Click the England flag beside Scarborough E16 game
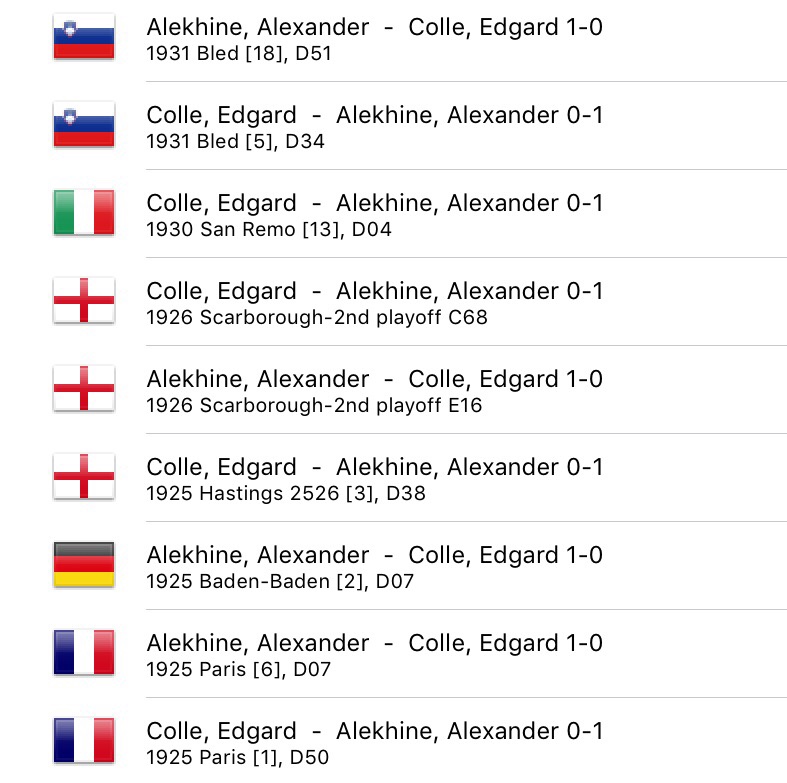This screenshot has height=783, width=787. pos(84,390)
